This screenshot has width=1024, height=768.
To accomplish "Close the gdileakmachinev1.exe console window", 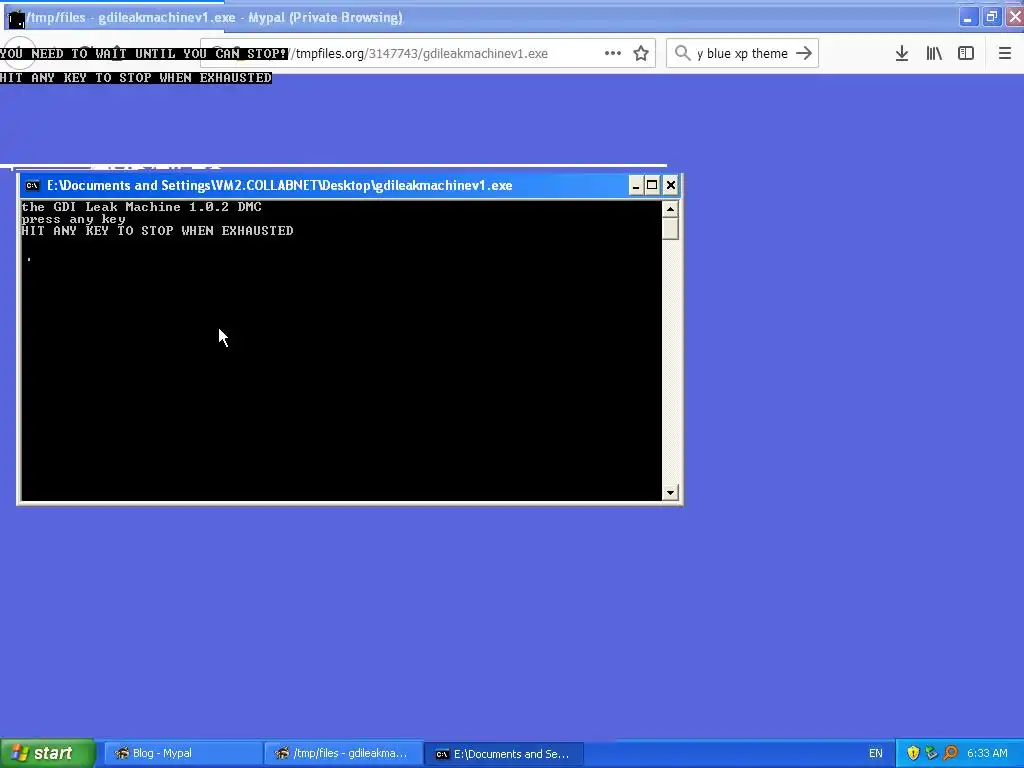I will (x=671, y=185).
